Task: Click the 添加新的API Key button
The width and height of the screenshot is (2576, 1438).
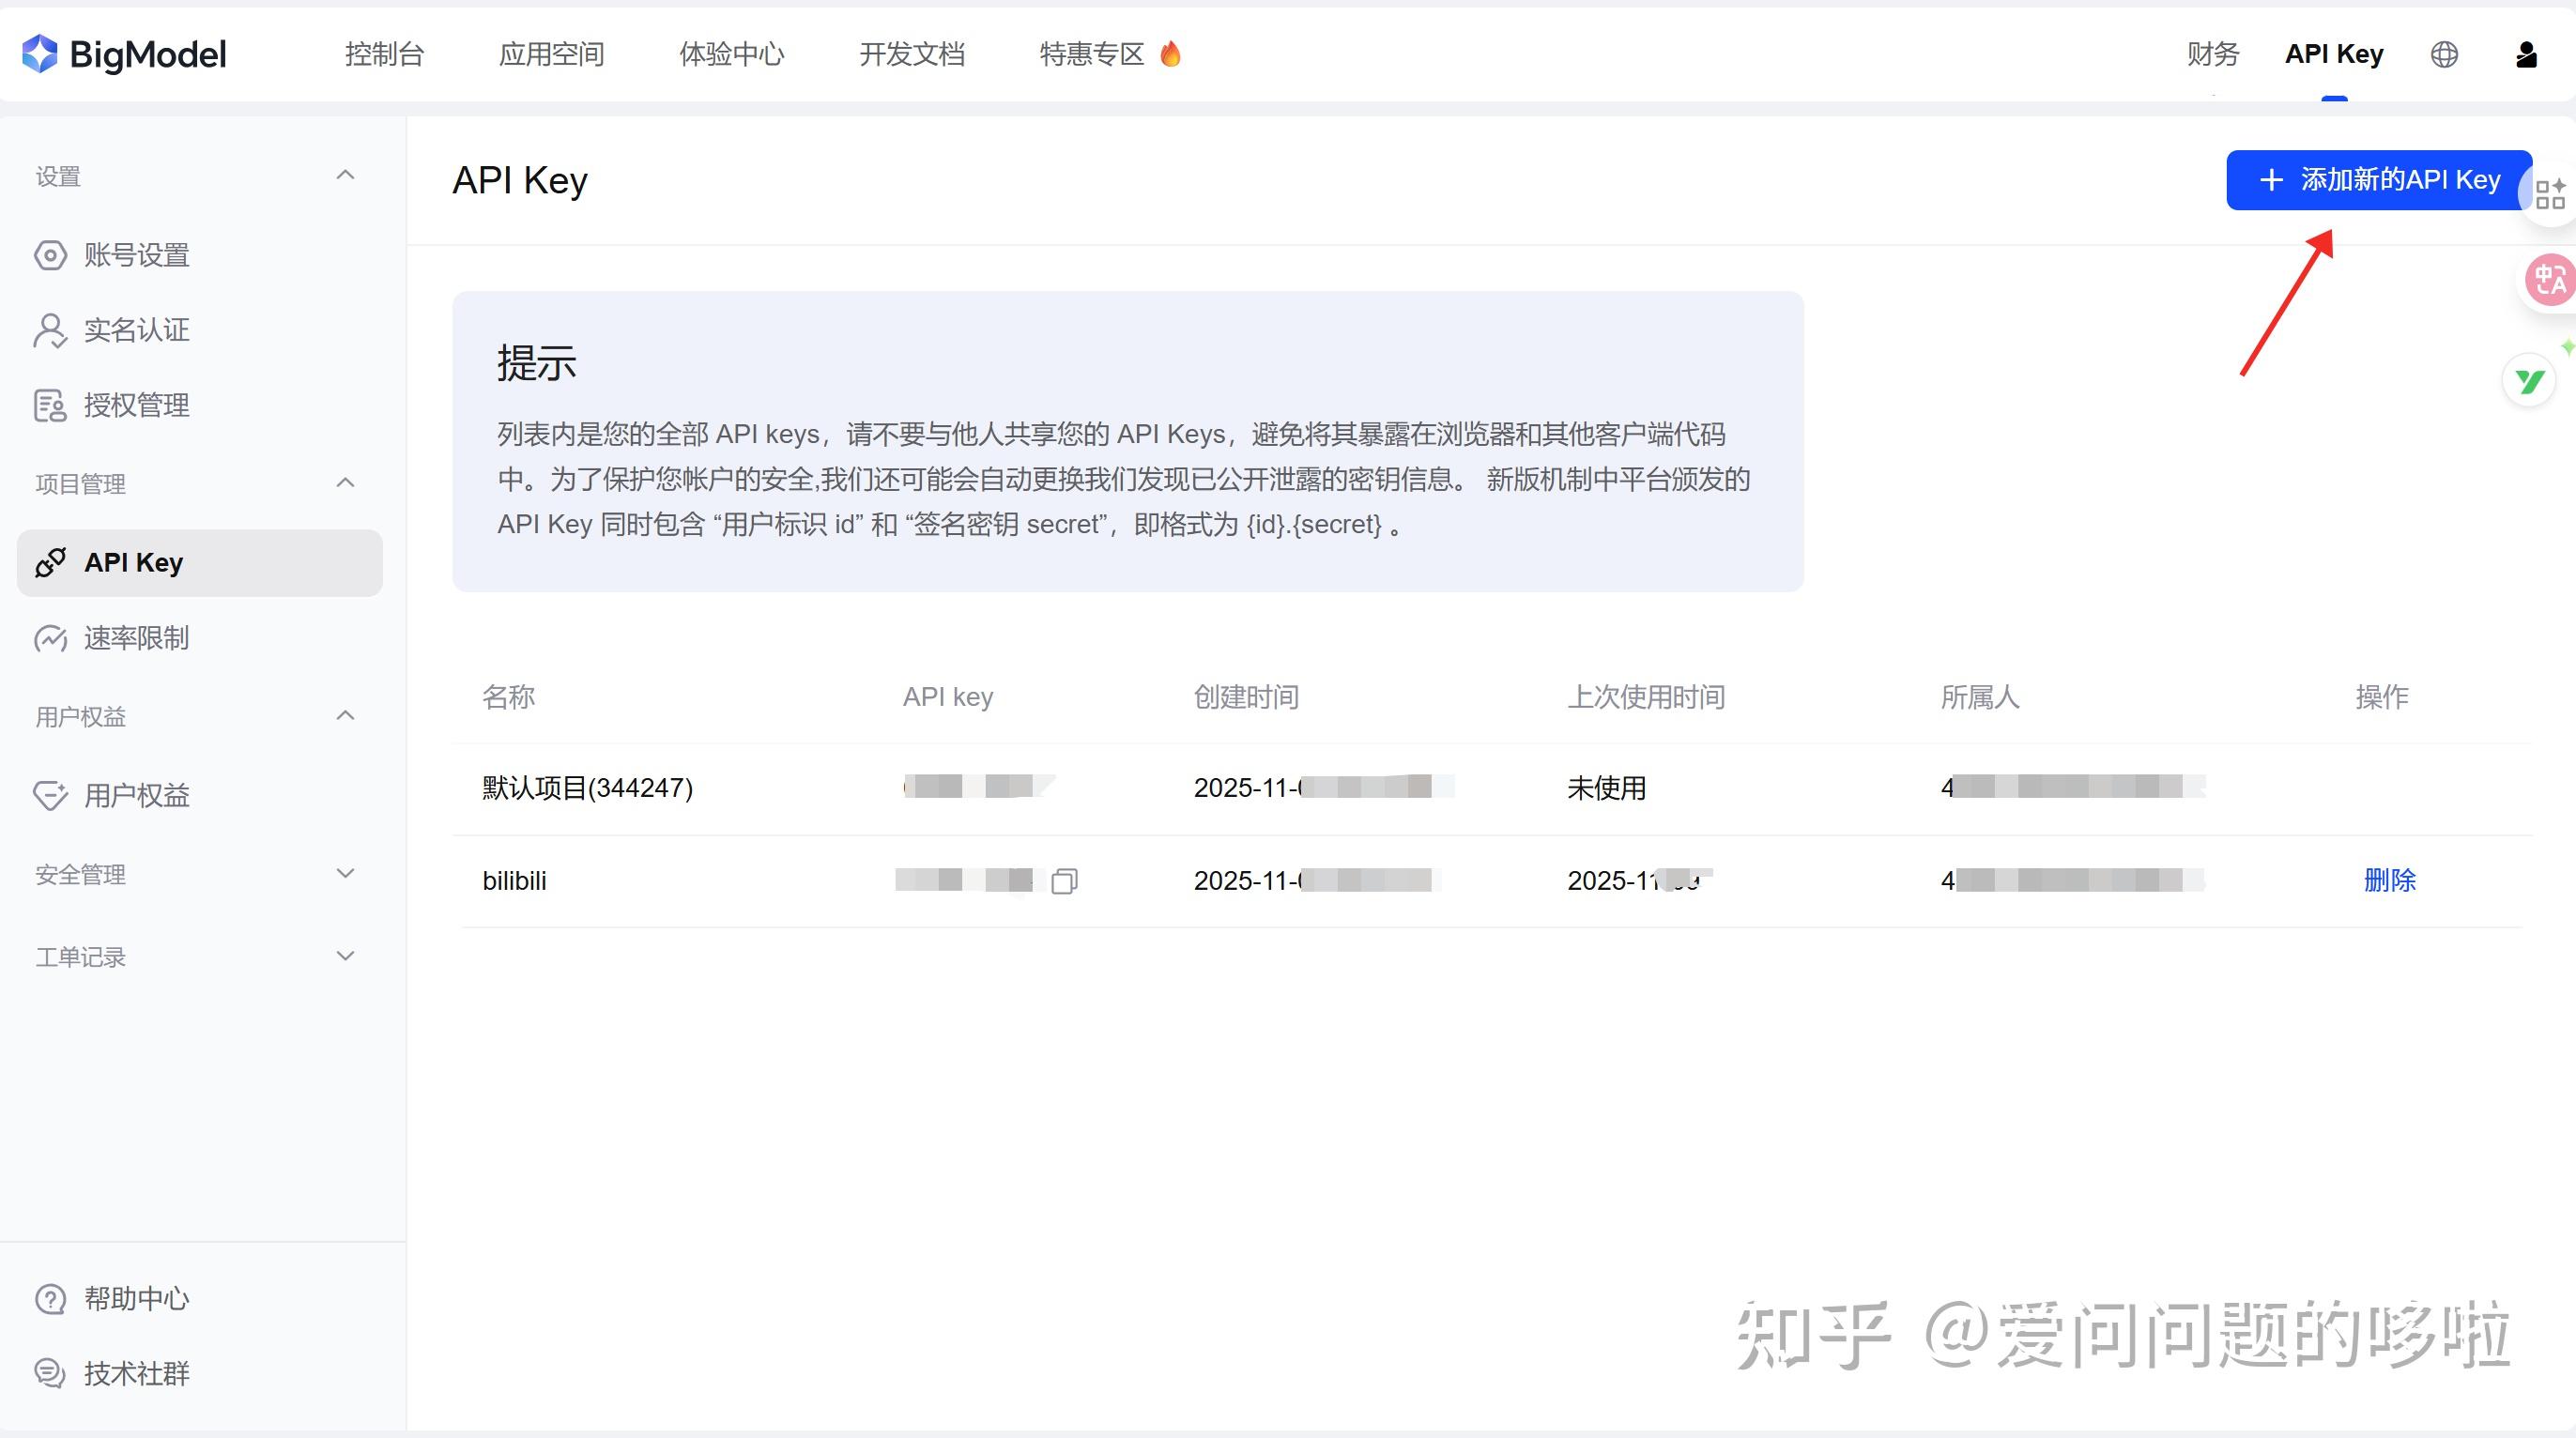Action: (x=2379, y=180)
